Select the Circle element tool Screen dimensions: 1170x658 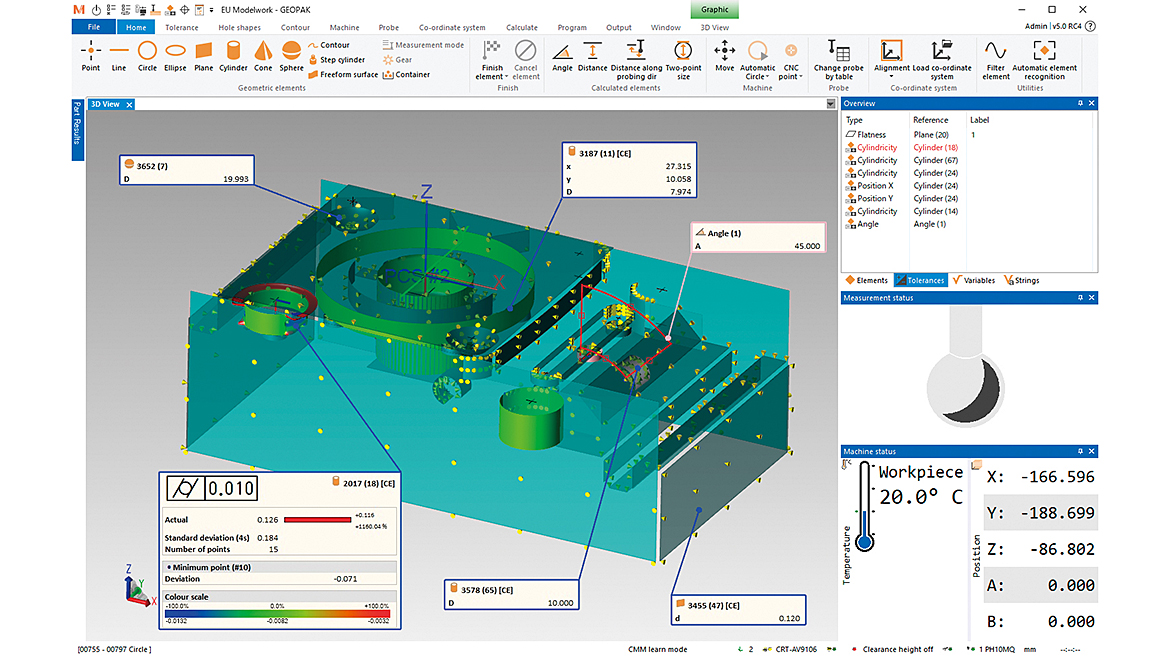tap(147, 57)
